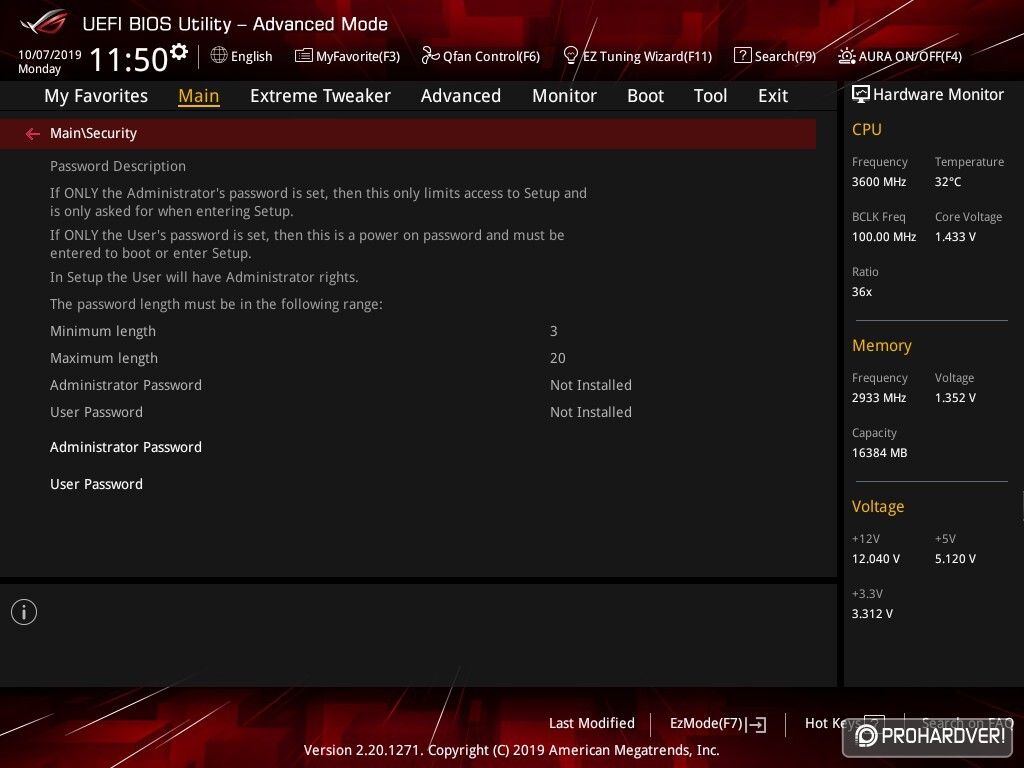1024x768 pixels.
Task: Click User Password Not Installed status
Action: pos(590,412)
